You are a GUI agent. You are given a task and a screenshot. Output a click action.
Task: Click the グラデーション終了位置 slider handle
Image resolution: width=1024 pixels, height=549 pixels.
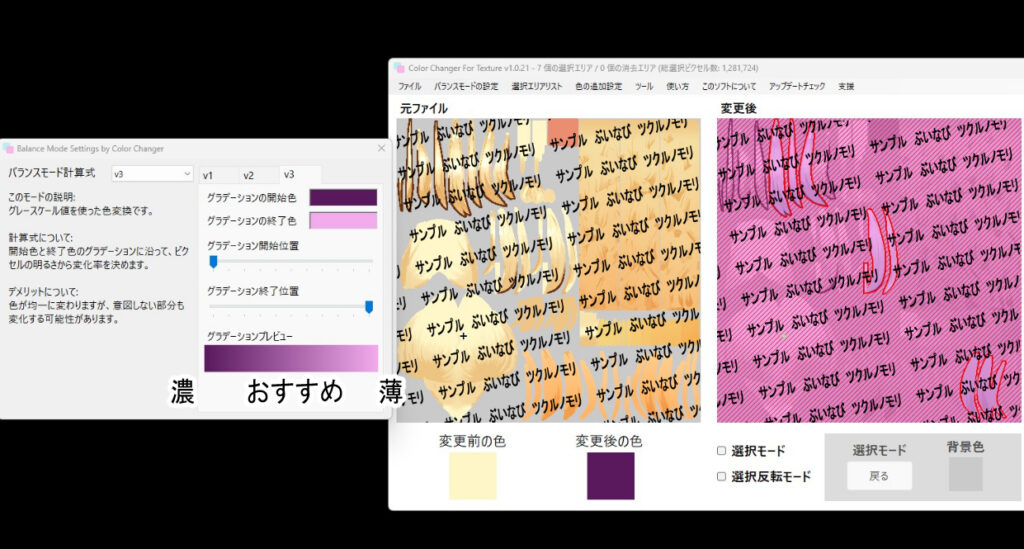click(x=369, y=307)
